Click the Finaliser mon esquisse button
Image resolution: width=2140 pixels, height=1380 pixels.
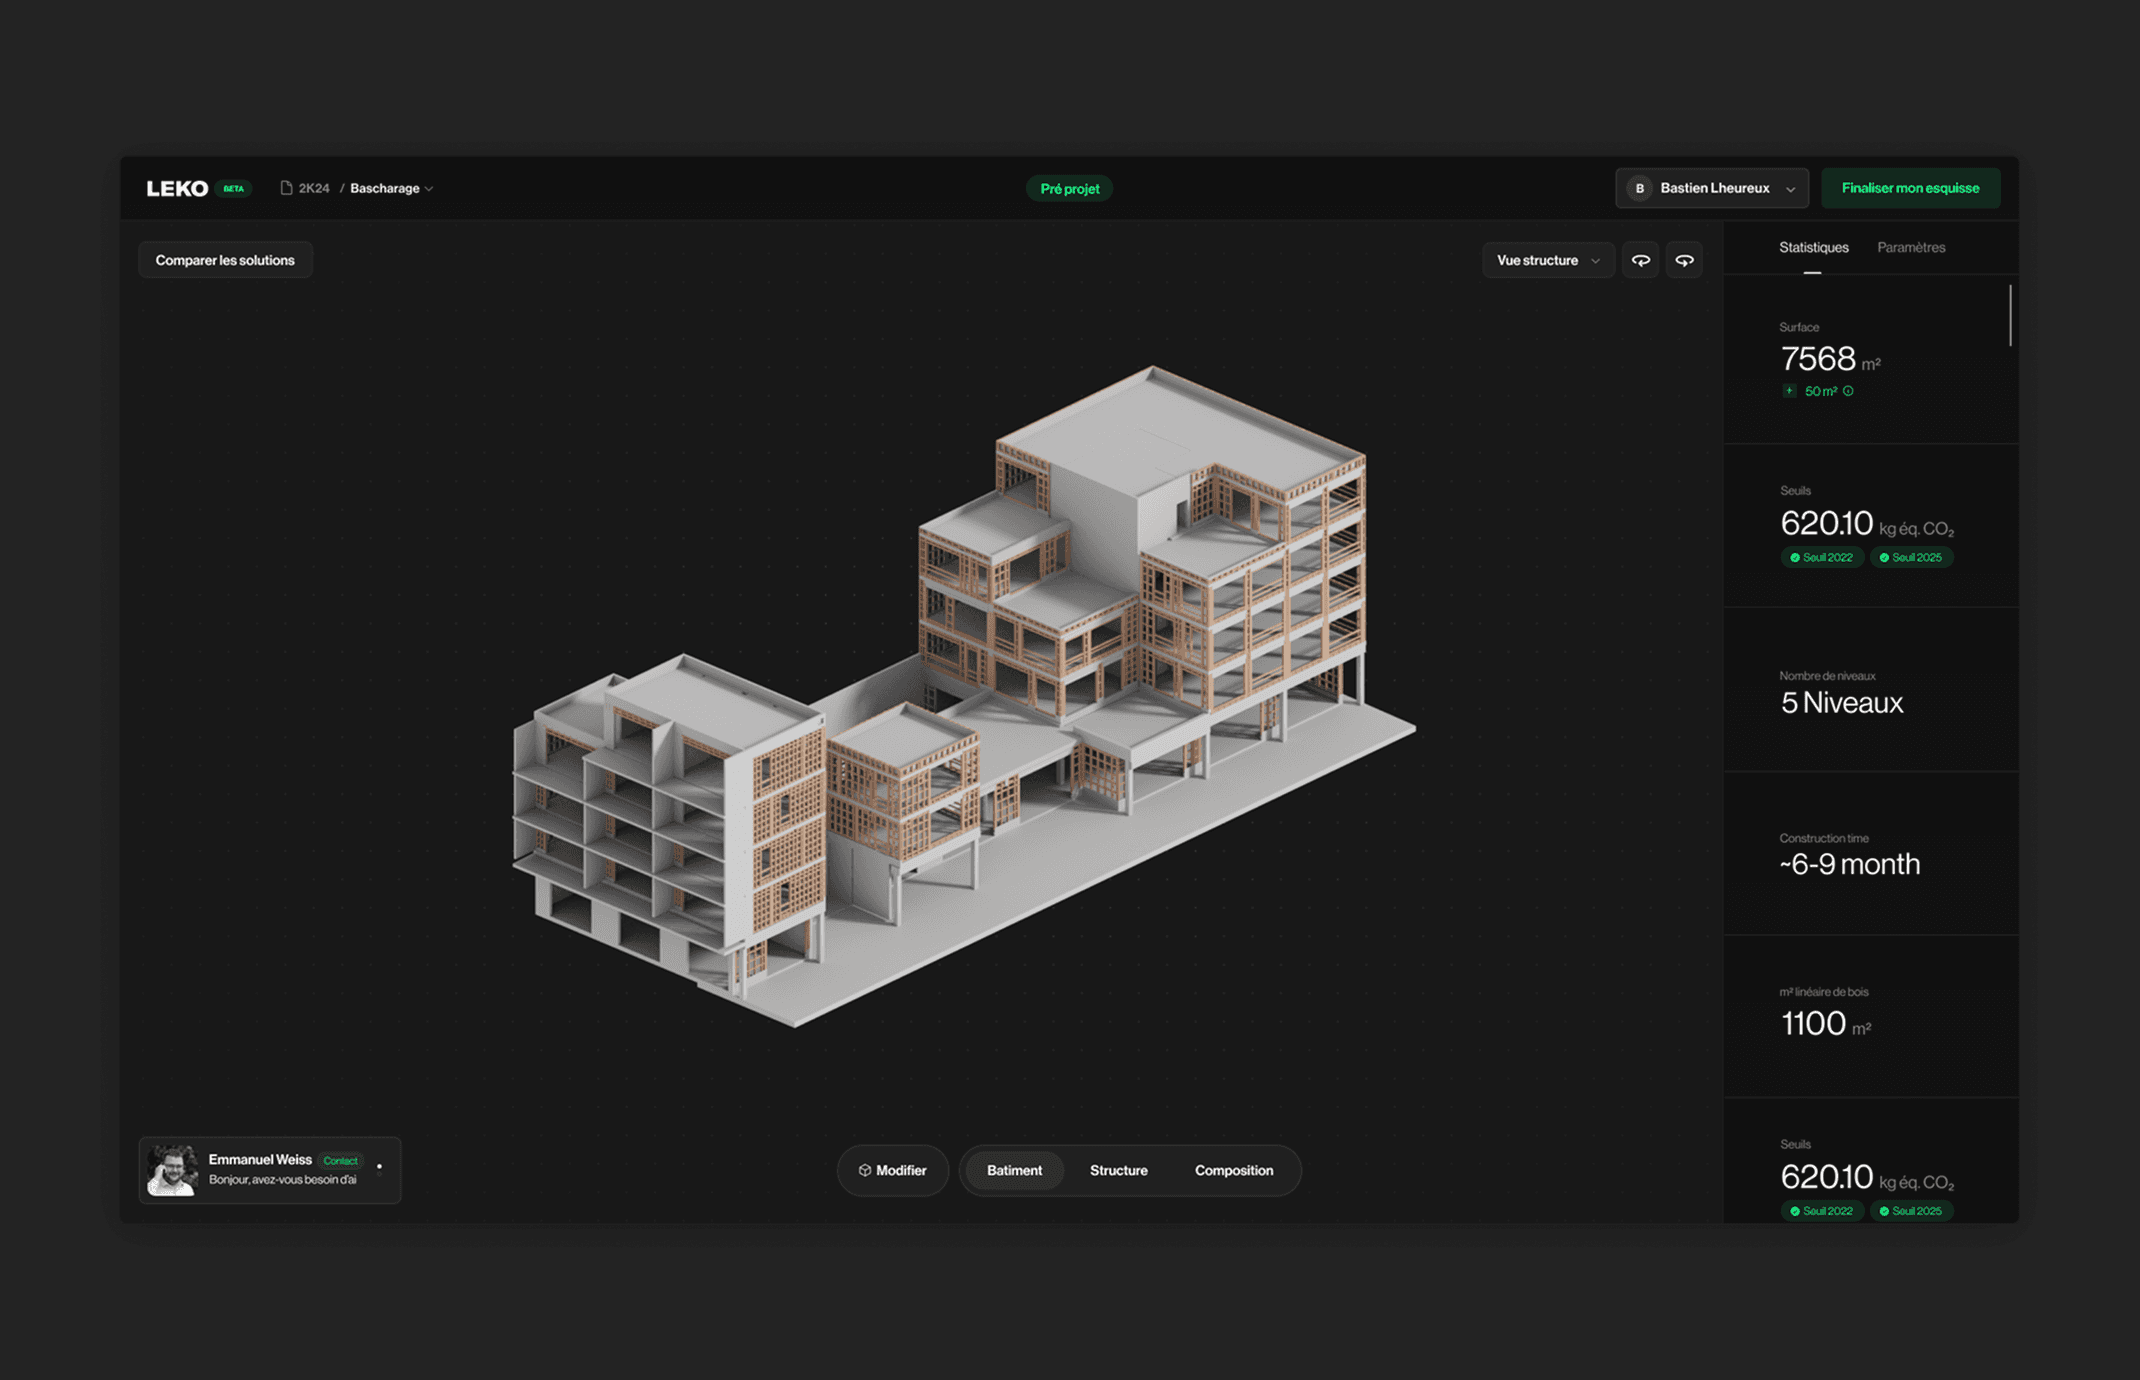1909,188
